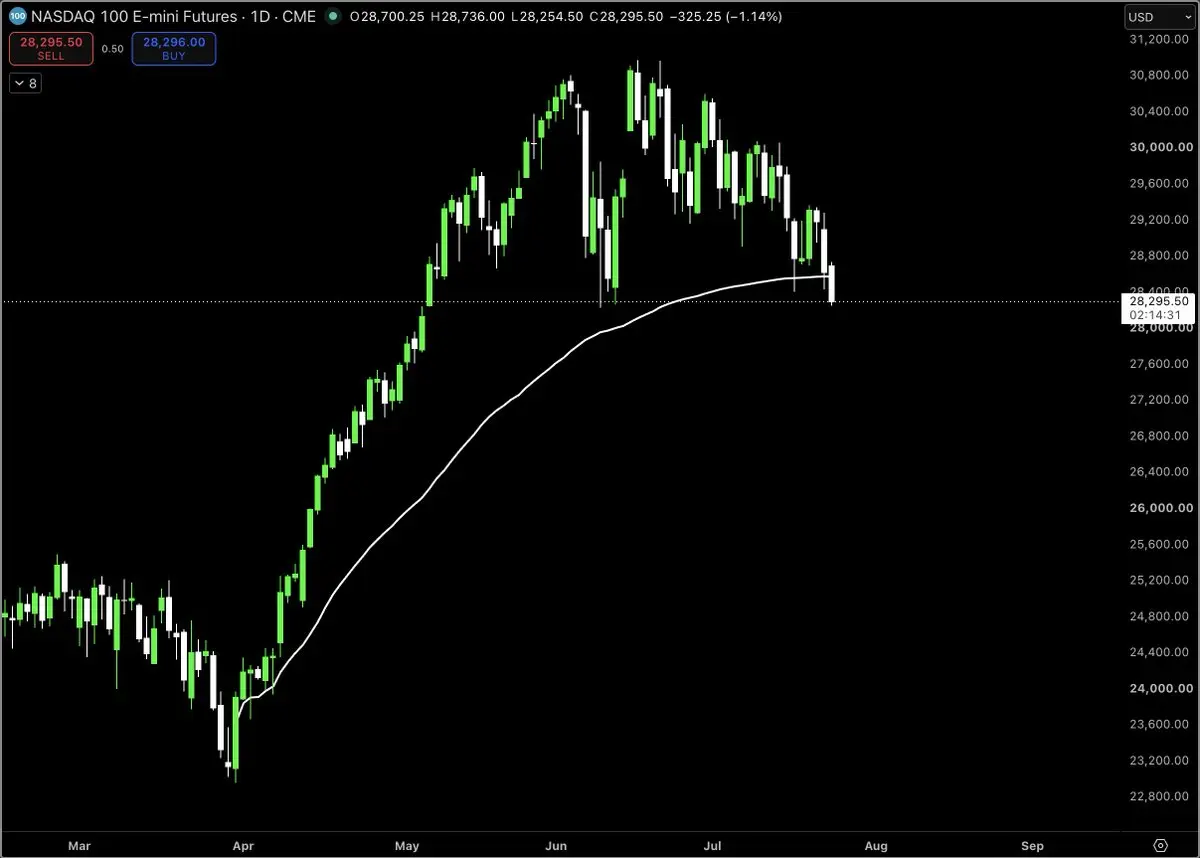This screenshot has width=1200, height=858.
Task: Click the Aug label on time axis
Action: coord(876,846)
